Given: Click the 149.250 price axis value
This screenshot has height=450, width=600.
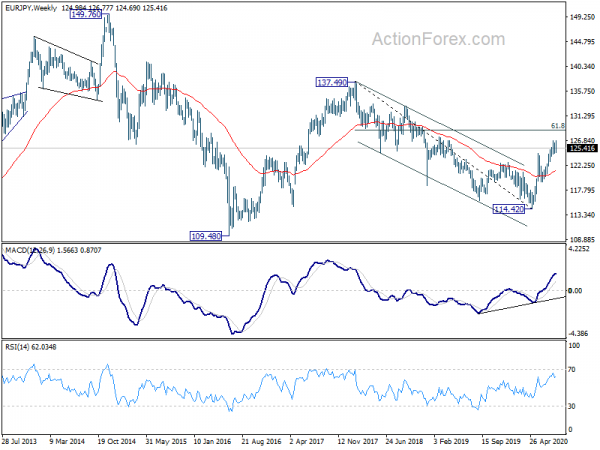Looking at the screenshot, I should pyautogui.click(x=582, y=17).
